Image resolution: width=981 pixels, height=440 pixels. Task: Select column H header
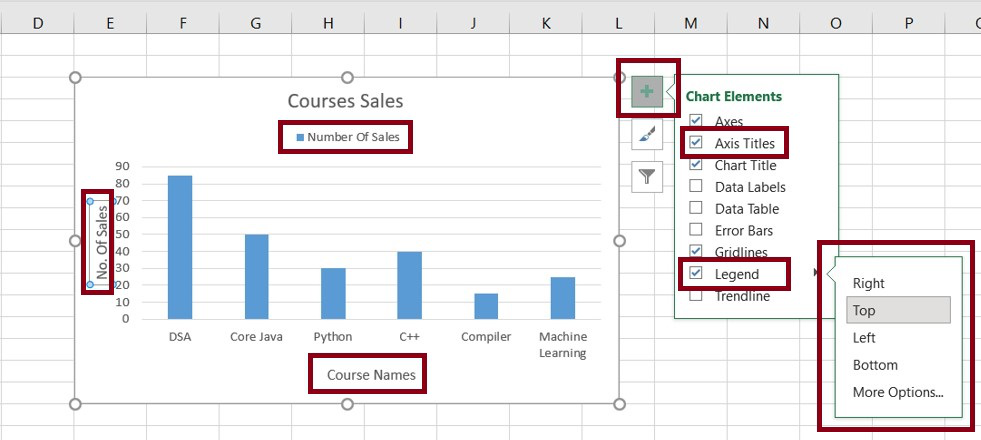328,22
